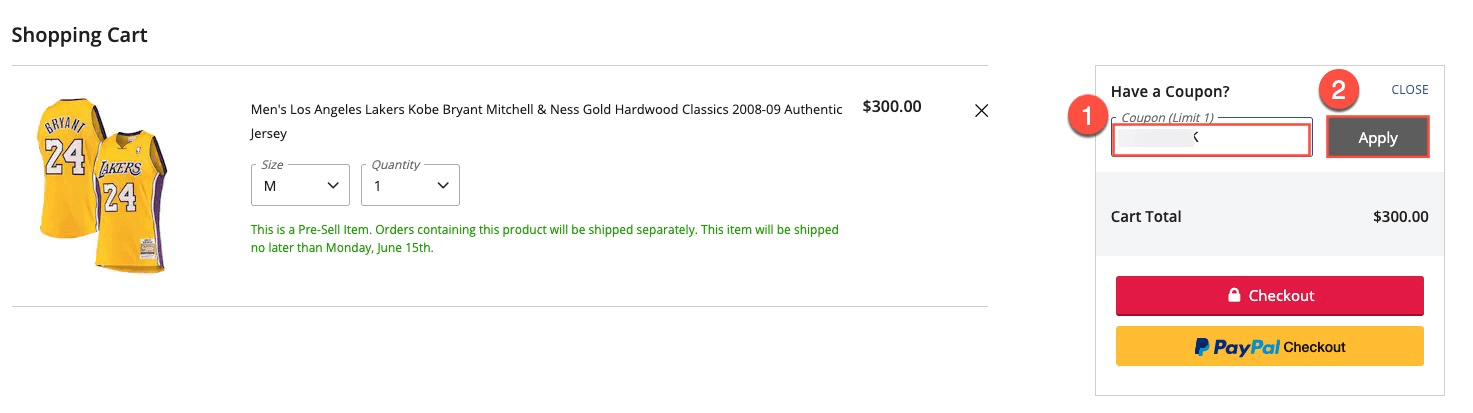1473x413 pixels.
Task: Click the Have a Coupon? heading
Action: [x=1170, y=92]
